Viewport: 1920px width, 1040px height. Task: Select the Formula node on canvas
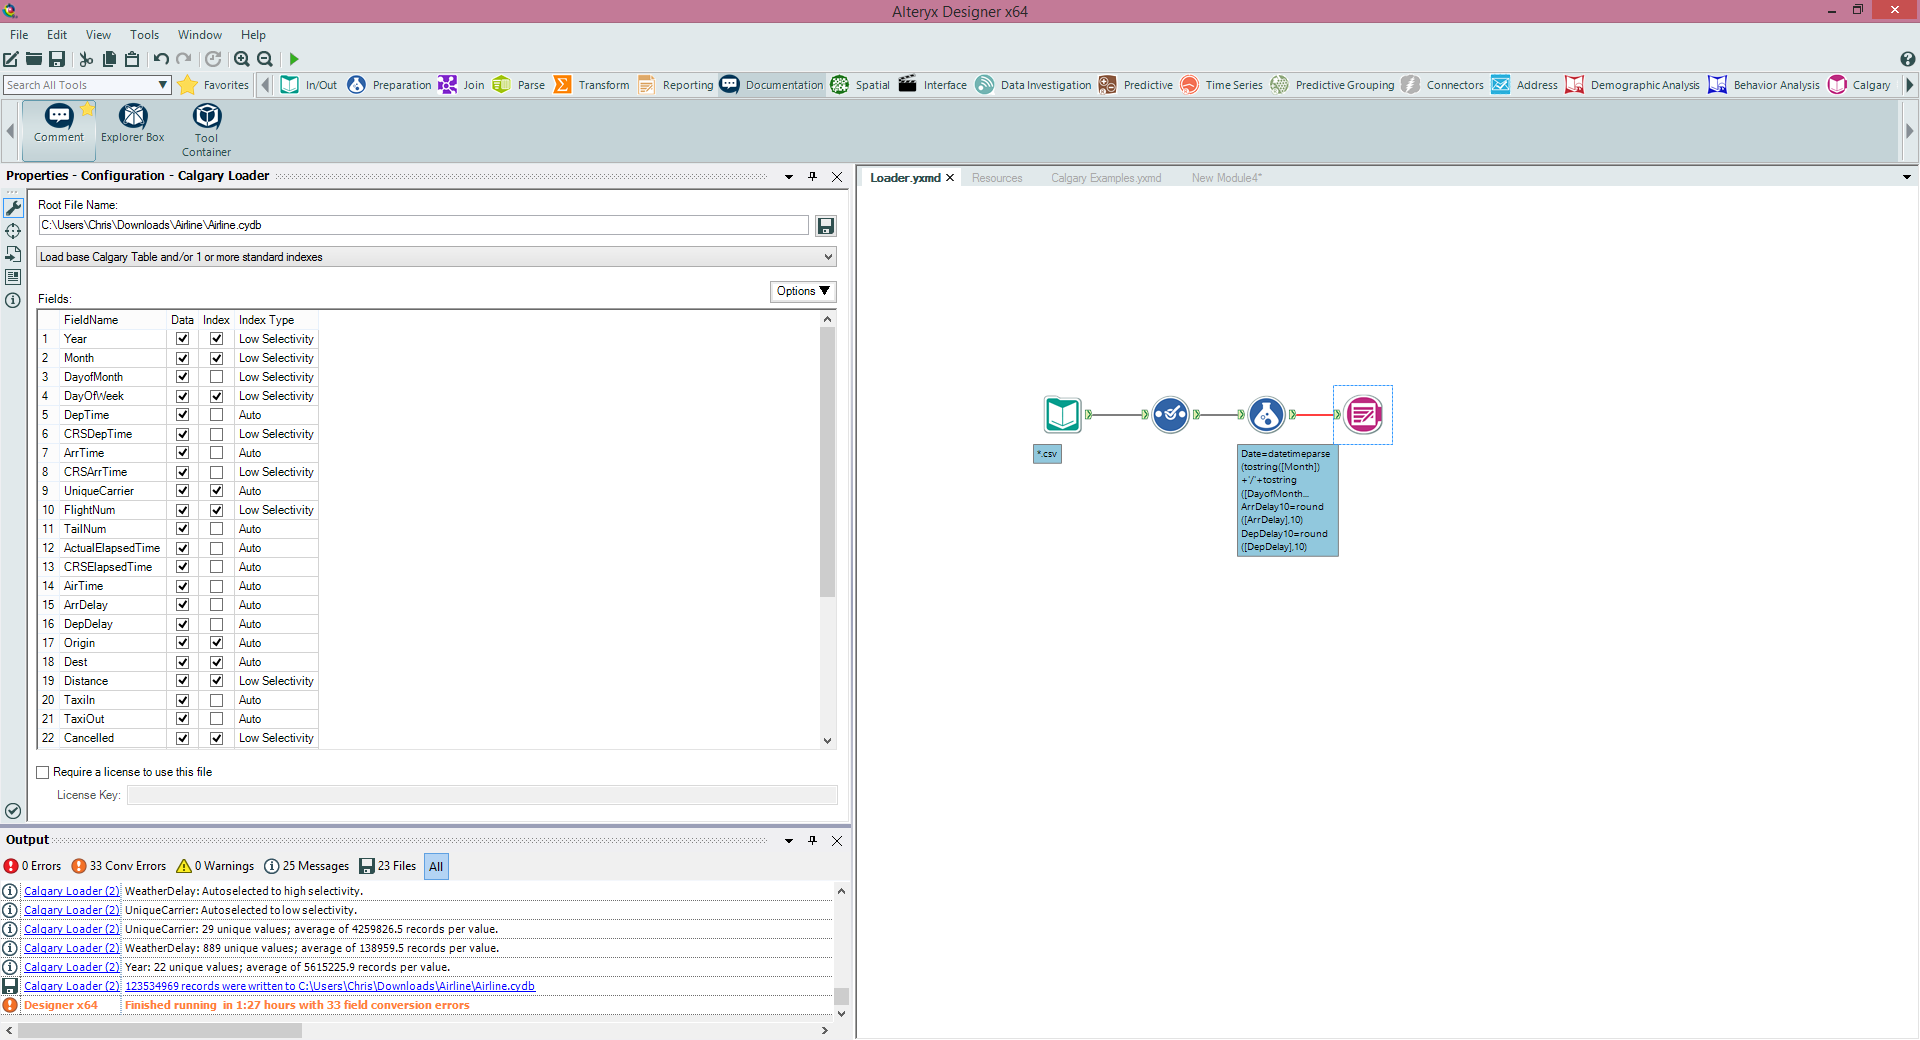pos(1266,414)
